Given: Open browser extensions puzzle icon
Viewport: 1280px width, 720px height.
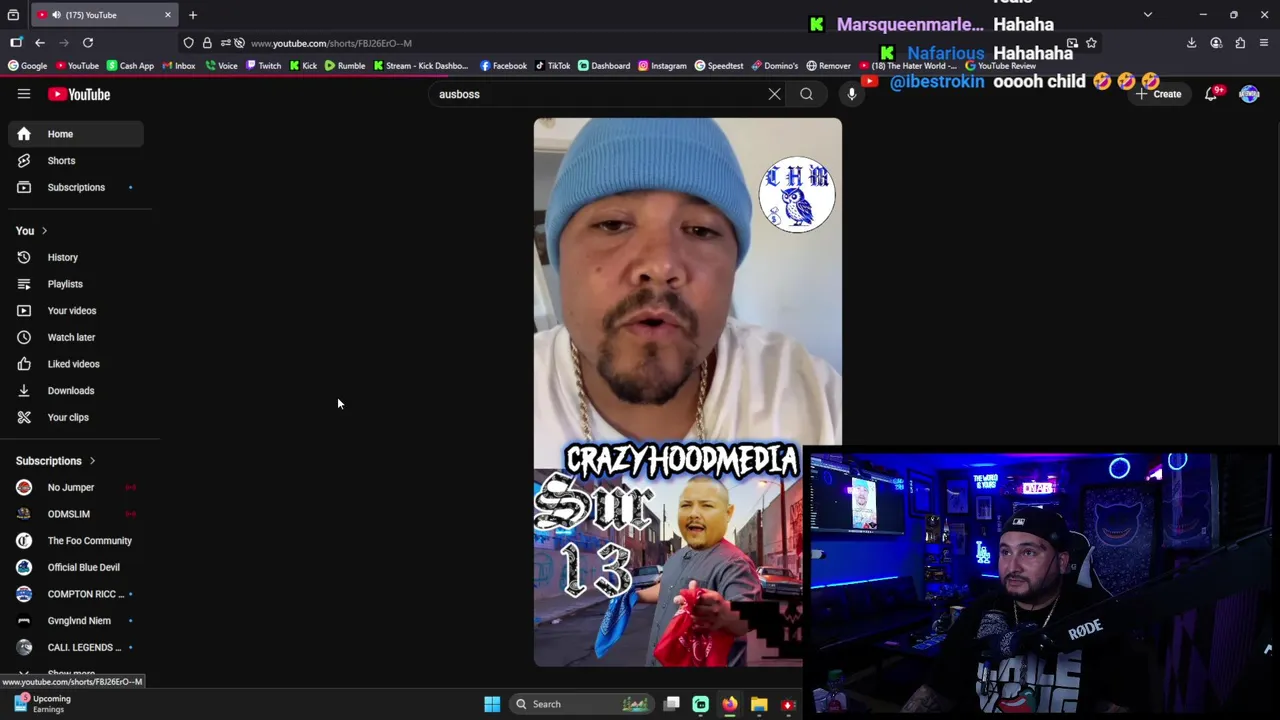Looking at the screenshot, I should (1240, 43).
